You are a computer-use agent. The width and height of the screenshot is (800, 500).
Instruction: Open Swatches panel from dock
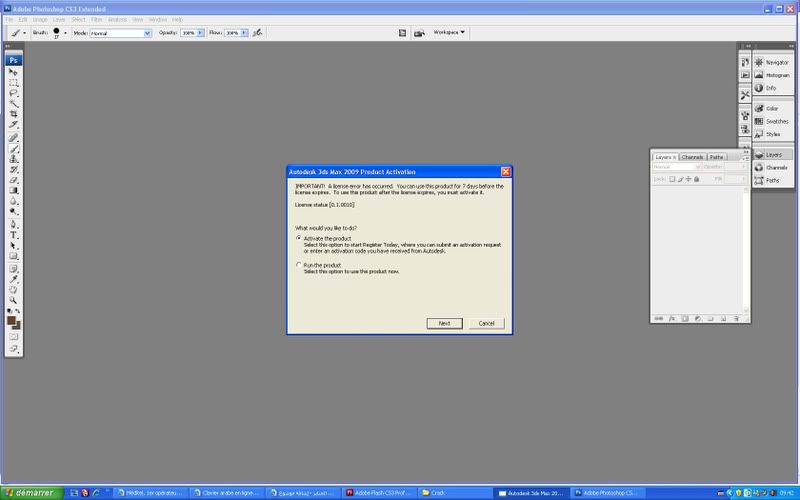click(x=772, y=121)
